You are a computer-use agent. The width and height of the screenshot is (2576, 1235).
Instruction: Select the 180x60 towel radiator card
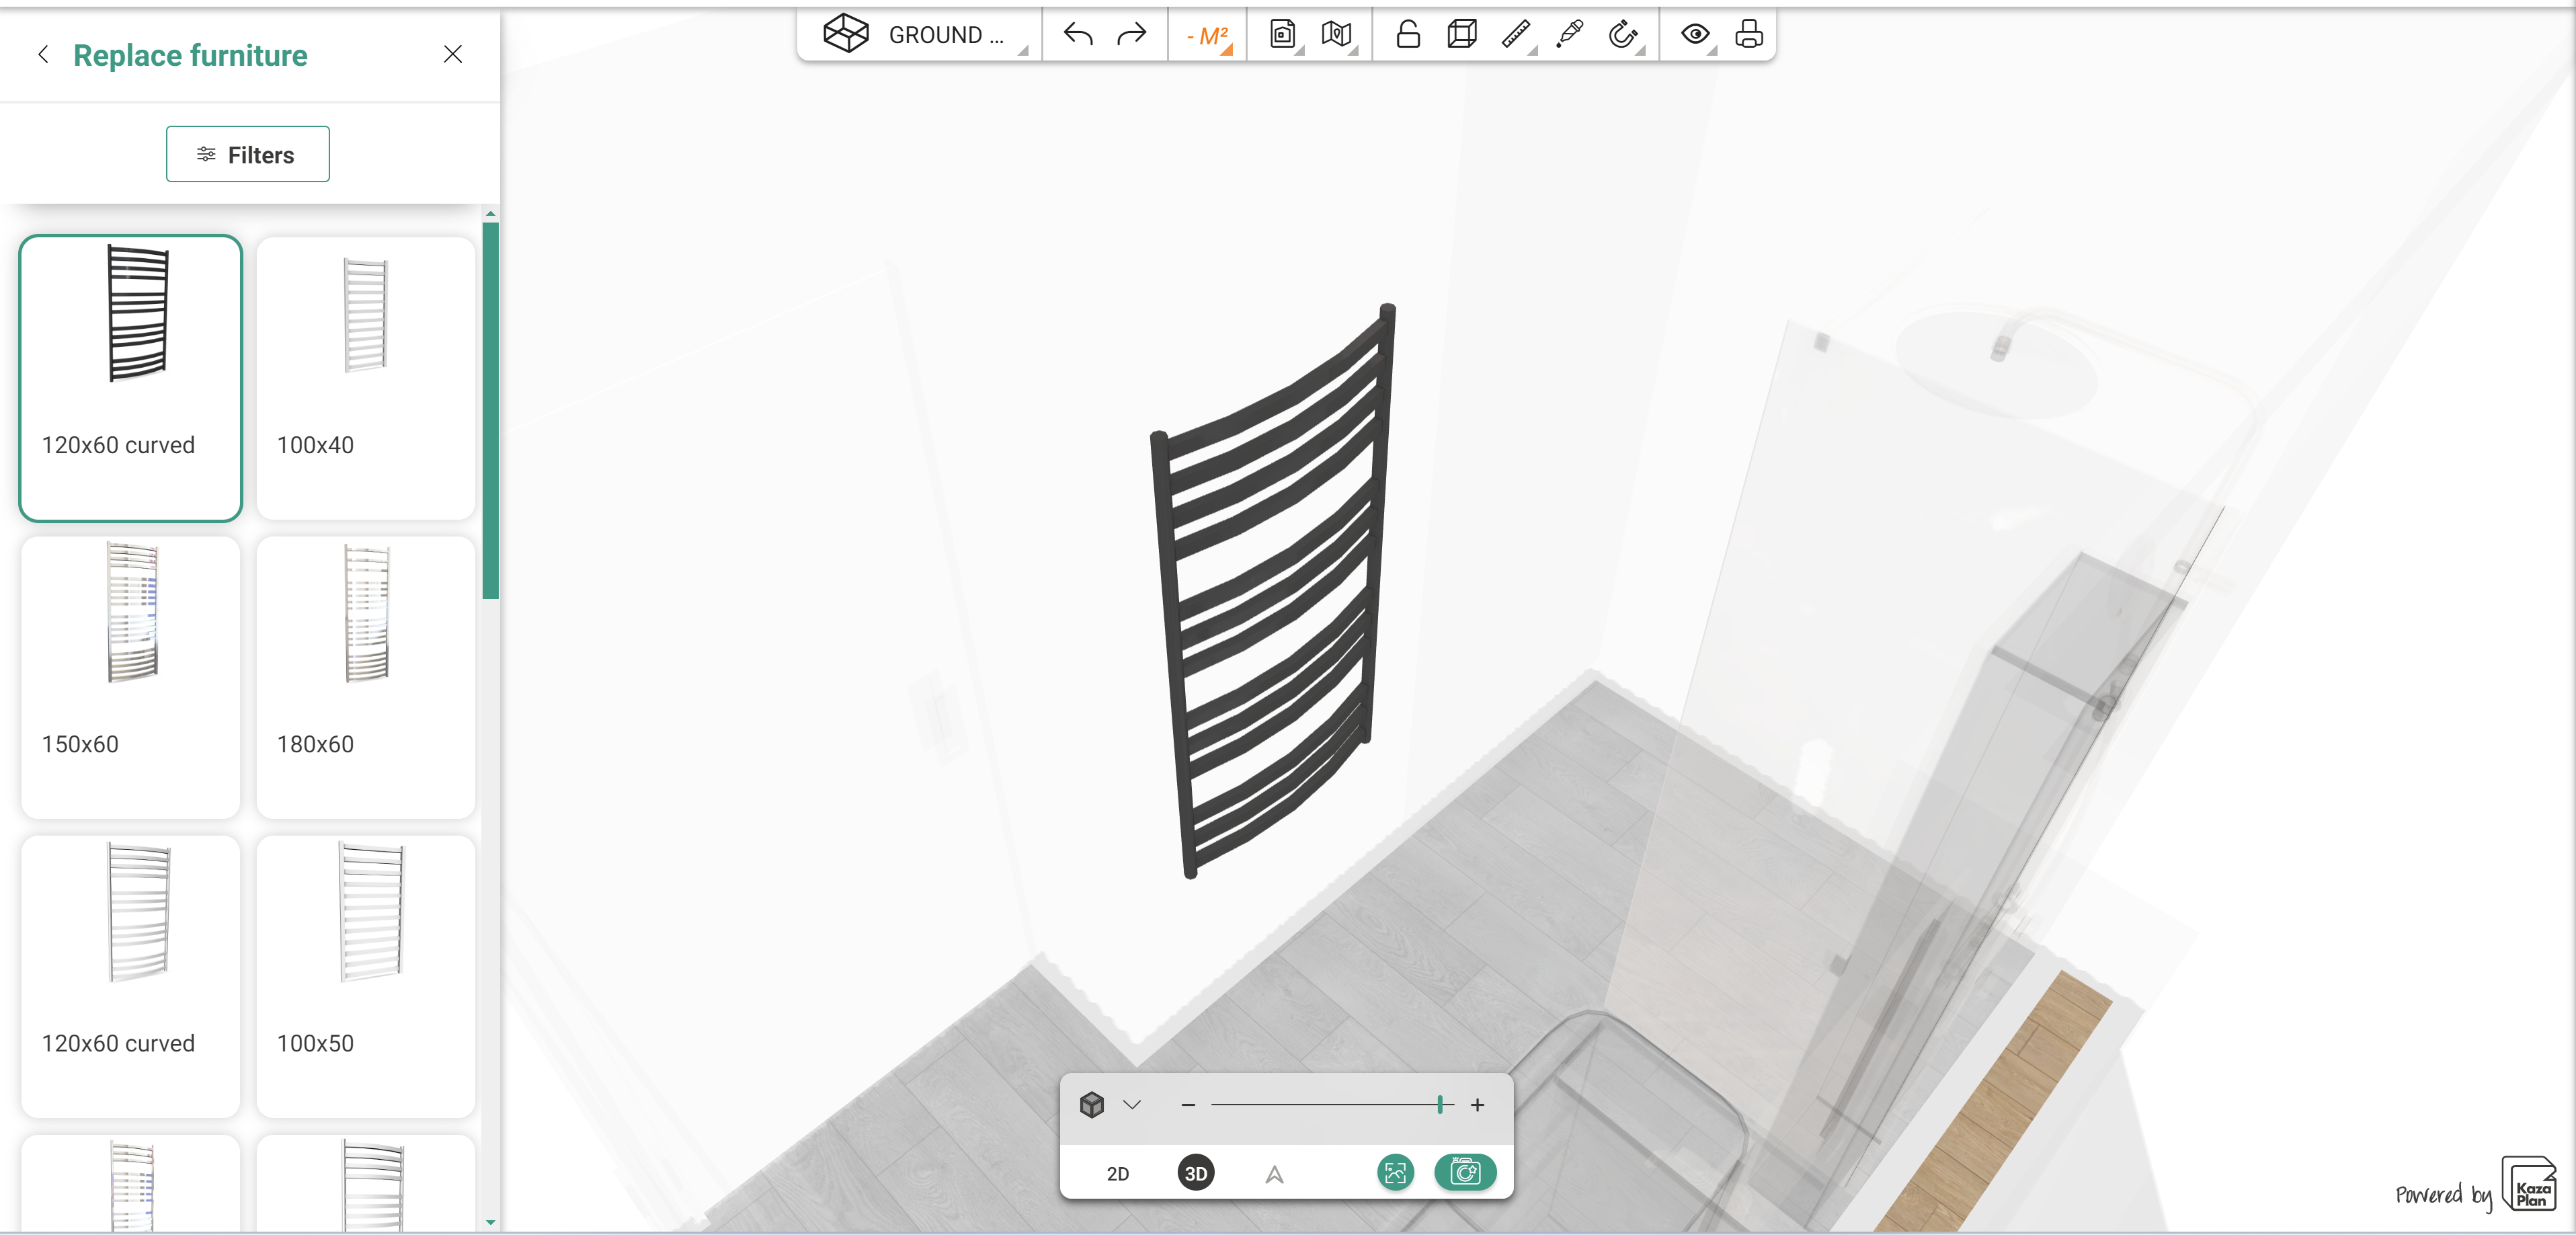(x=366, y=677)
